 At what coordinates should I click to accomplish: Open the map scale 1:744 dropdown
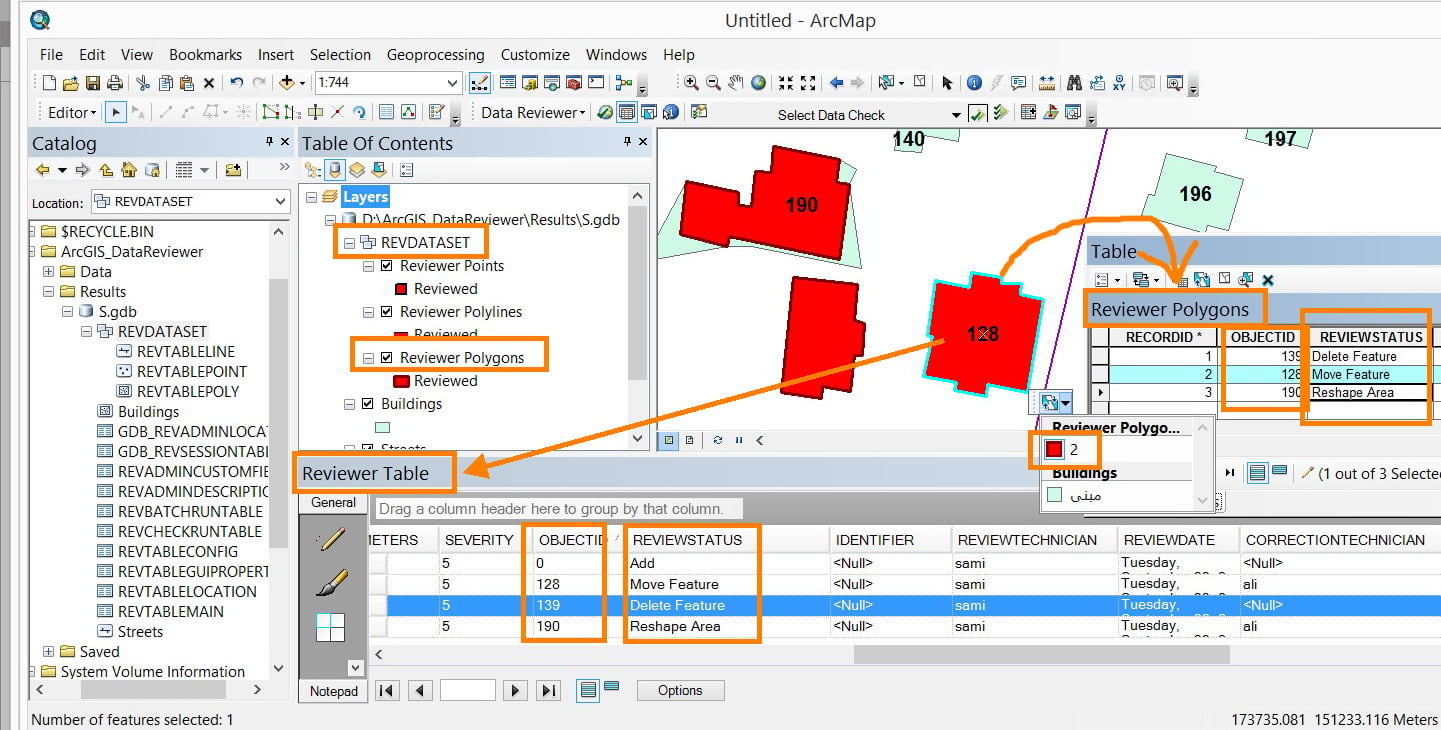click(452, 83)
